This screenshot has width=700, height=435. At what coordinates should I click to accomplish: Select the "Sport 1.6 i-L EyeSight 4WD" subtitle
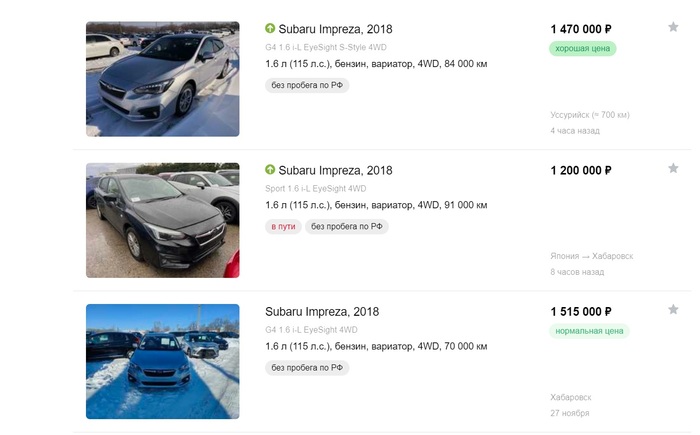click(x=316, y=188)
